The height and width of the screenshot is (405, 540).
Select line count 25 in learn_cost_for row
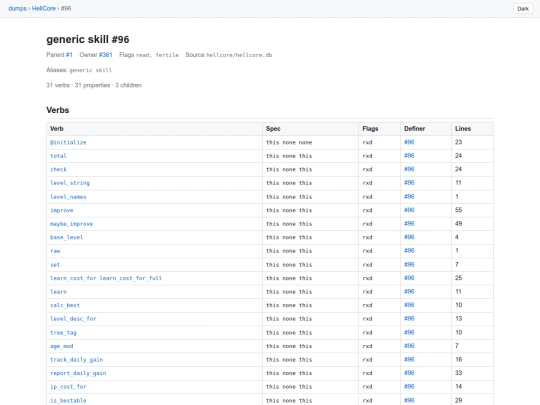[x=458, y=278]
